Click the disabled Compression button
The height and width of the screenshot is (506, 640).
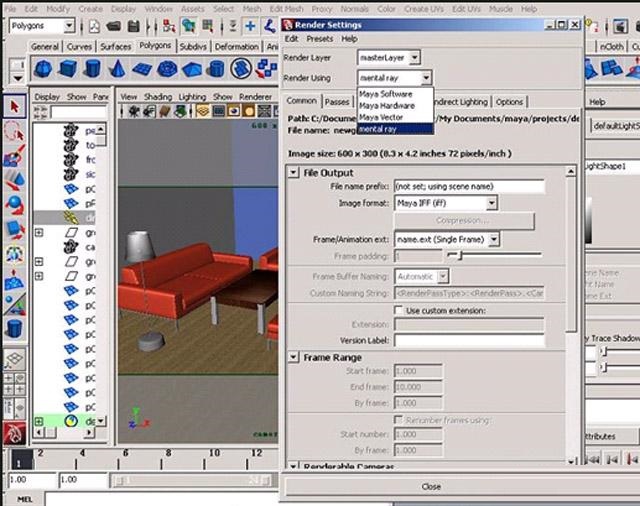point(464,220)
